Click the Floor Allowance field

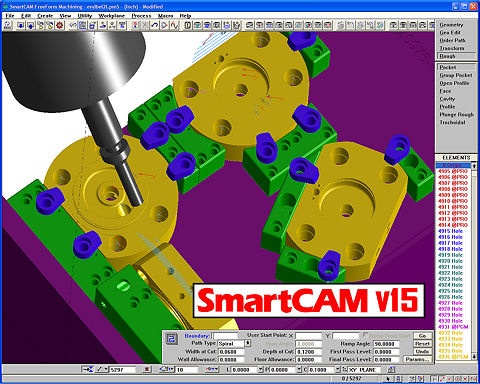point(309,360)
